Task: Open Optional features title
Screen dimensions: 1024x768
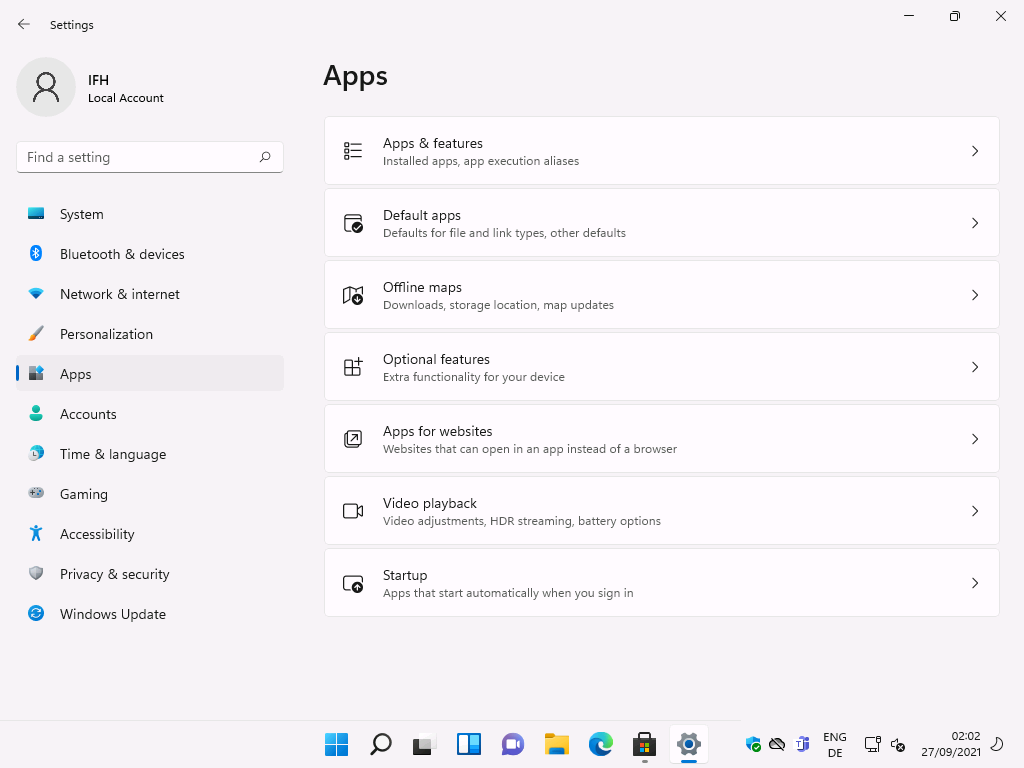Action: pos(436,359)
